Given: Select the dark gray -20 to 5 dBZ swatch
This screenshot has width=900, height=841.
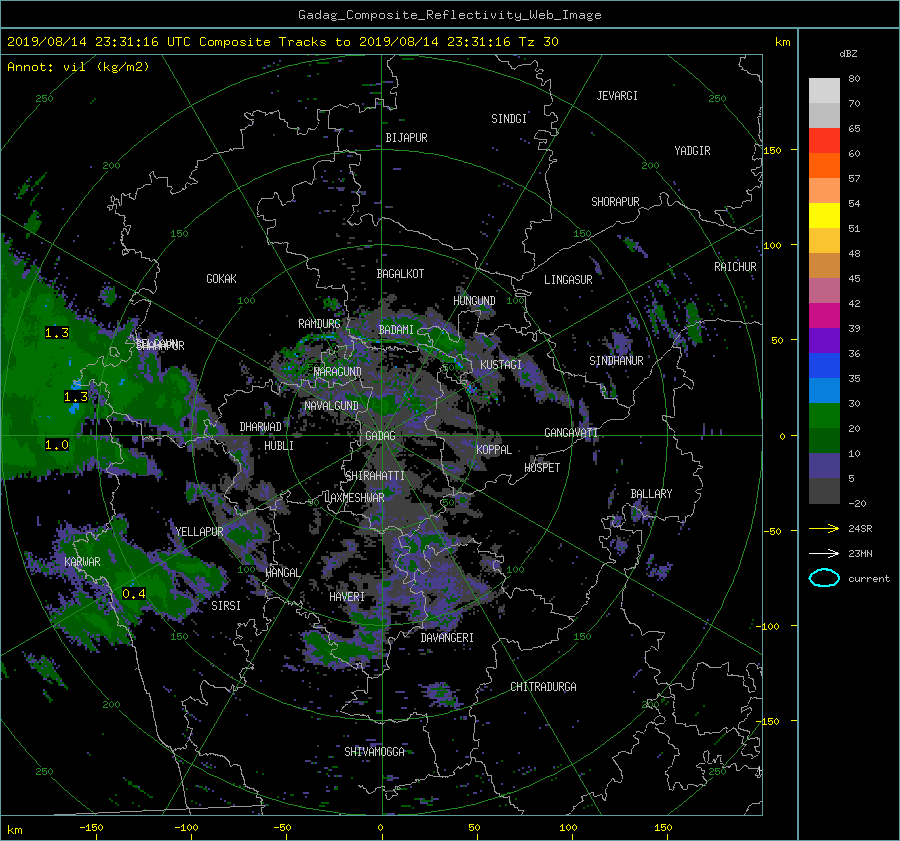Looking at the screenshot, I should pos(824,491).
